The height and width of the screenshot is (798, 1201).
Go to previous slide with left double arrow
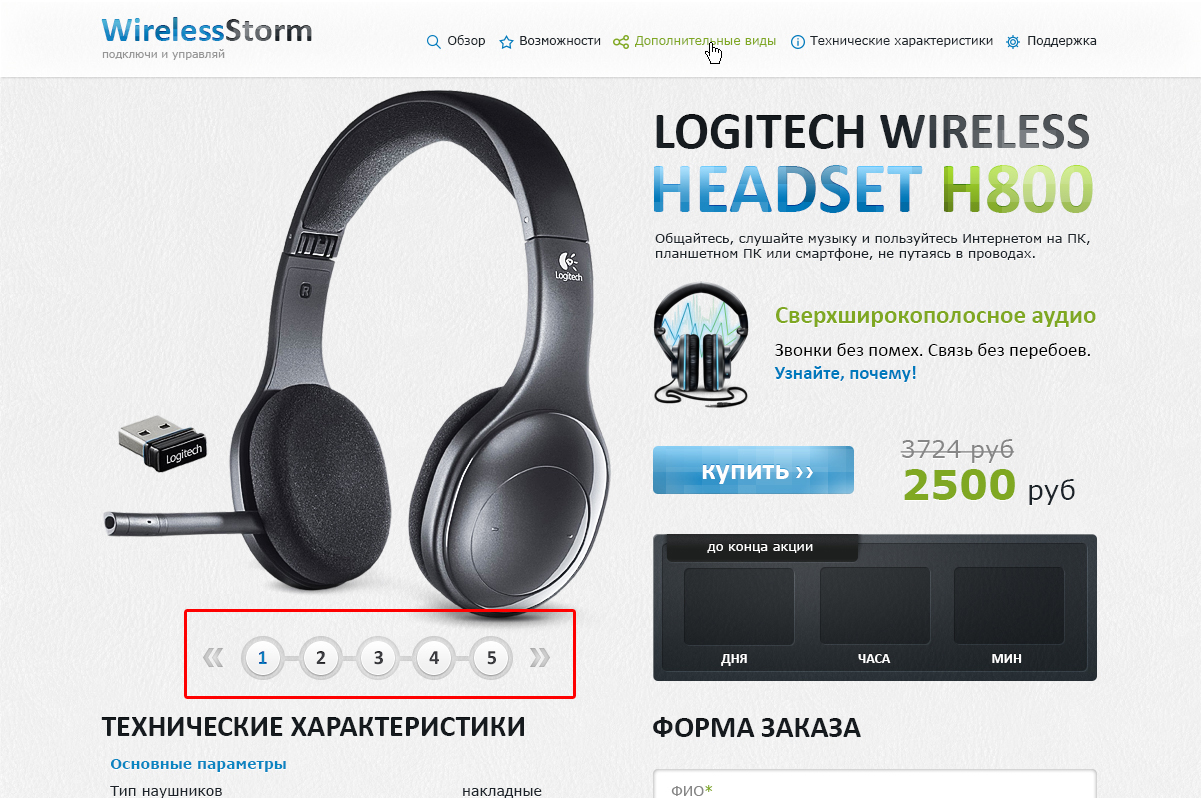point(213,657)
